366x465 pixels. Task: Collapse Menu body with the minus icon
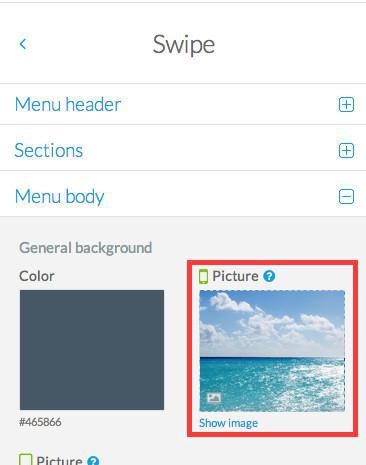pos(346,196)
